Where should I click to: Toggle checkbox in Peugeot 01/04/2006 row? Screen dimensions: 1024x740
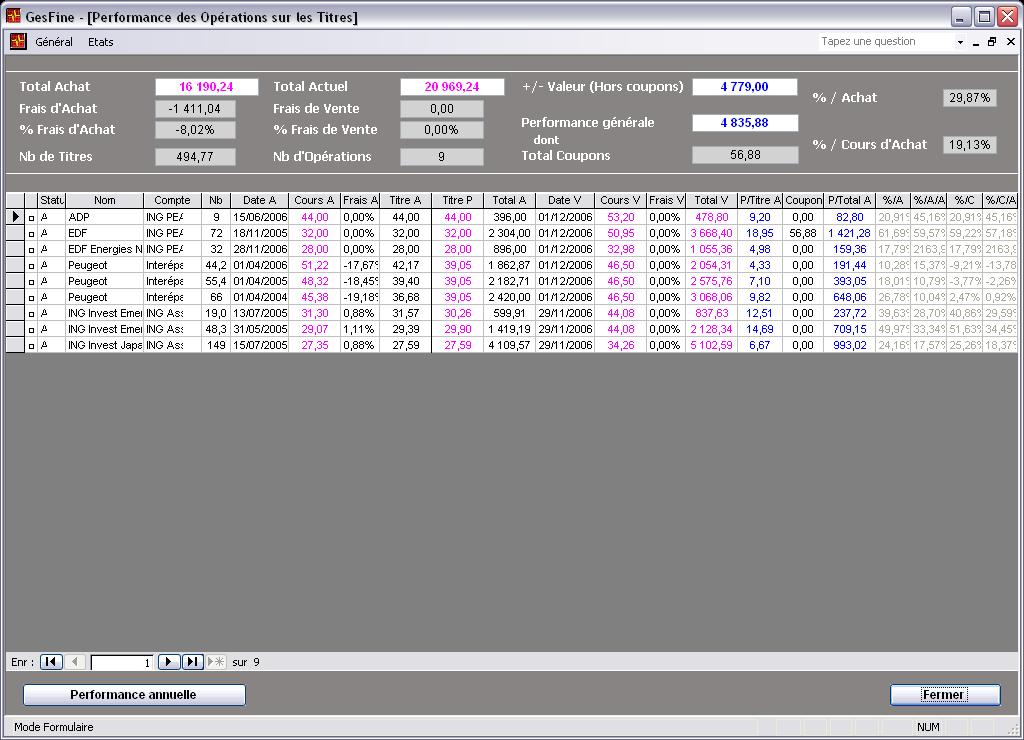click(x=31, y=266)
